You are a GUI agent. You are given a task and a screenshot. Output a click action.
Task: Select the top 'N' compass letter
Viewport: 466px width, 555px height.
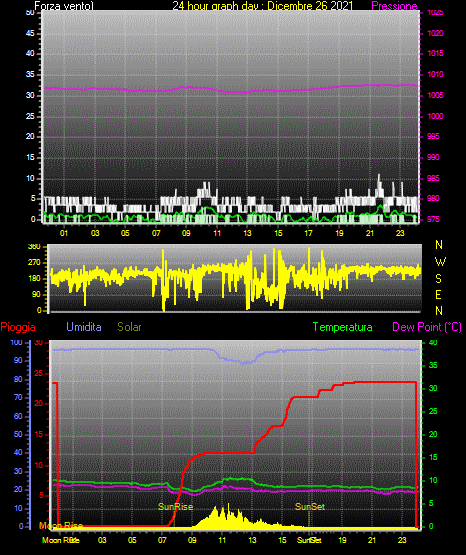point(439,245)
